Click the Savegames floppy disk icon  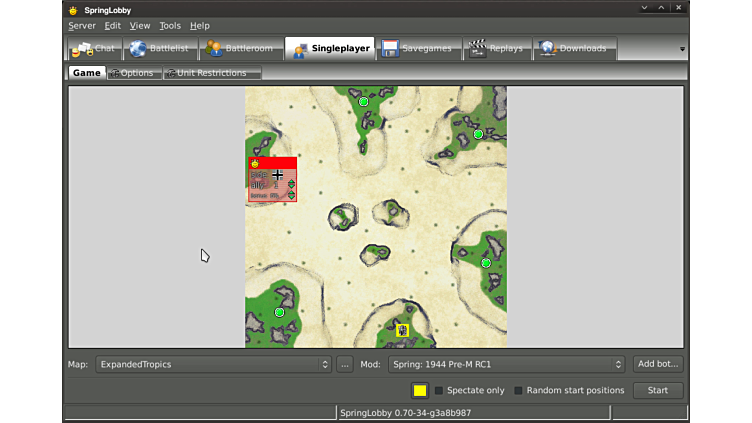391,49
